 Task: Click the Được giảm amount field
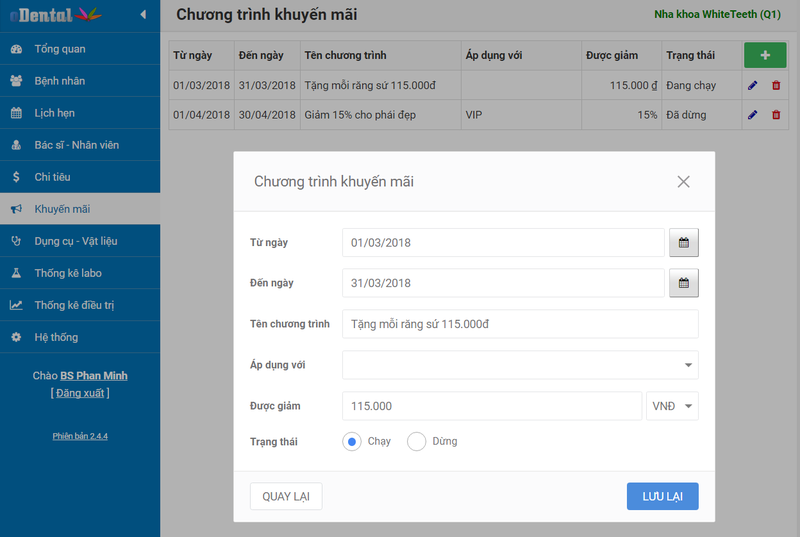[x=492, y=406]
